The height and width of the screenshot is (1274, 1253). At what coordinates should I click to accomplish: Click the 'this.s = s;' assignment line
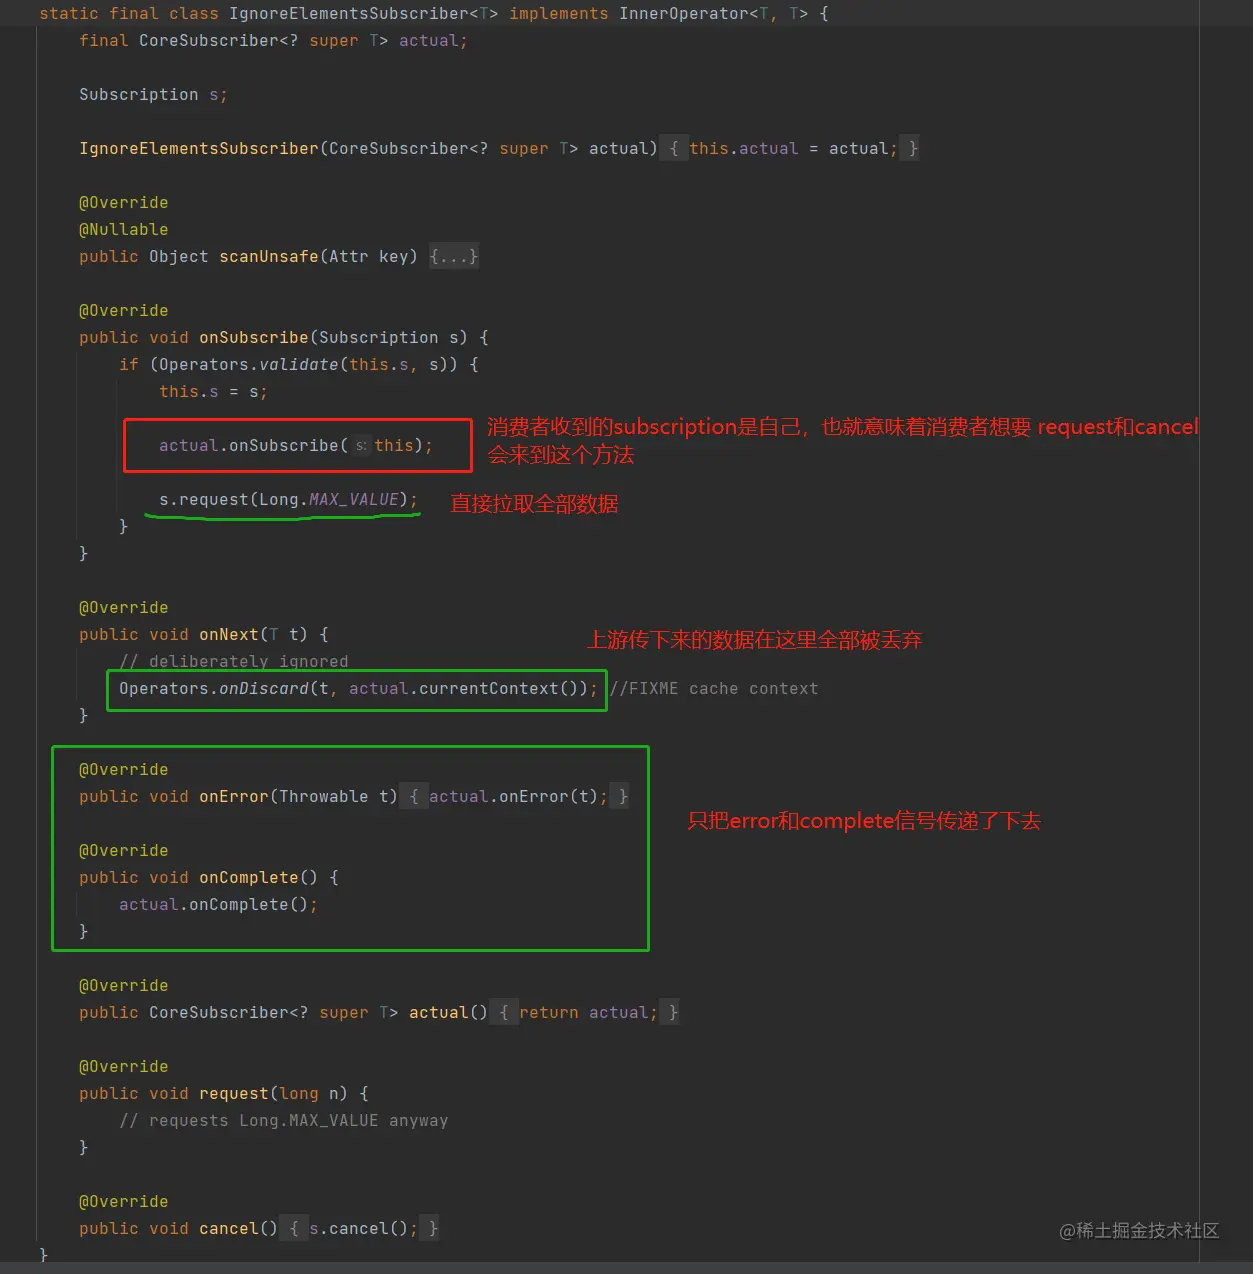(213, 392)
